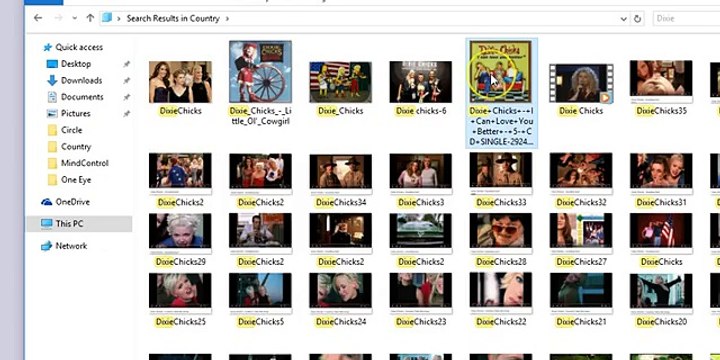Select the DixieChicks5 thumbnail

tap(260, 293)
